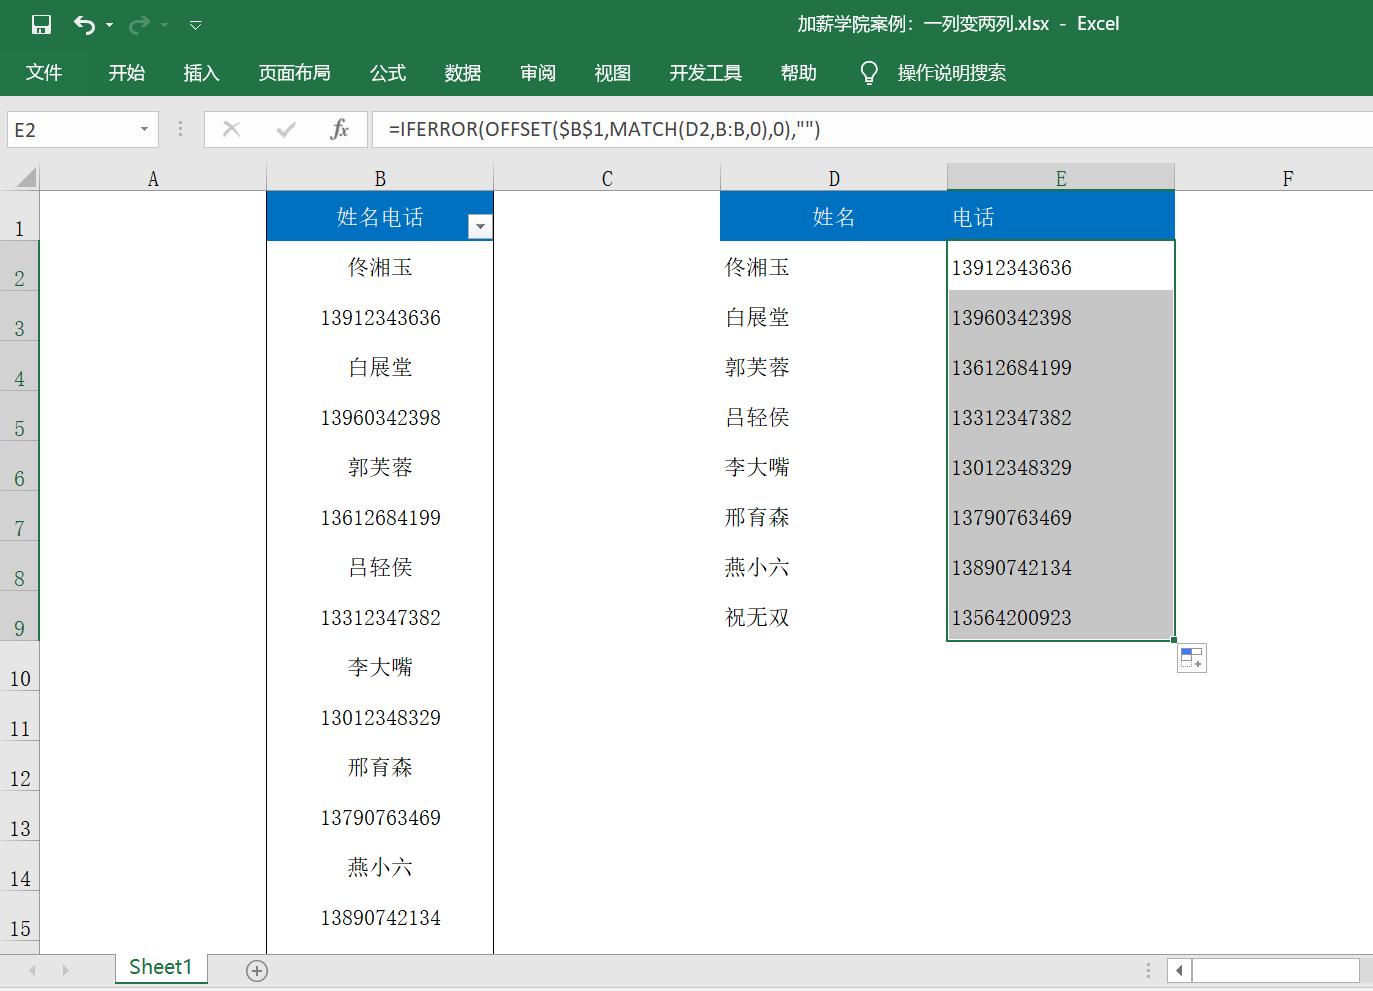Select cell D5 containing 吕轻侯
Image resolution: width=1373 pixels, height=991 pixels.
click(833, 417)
